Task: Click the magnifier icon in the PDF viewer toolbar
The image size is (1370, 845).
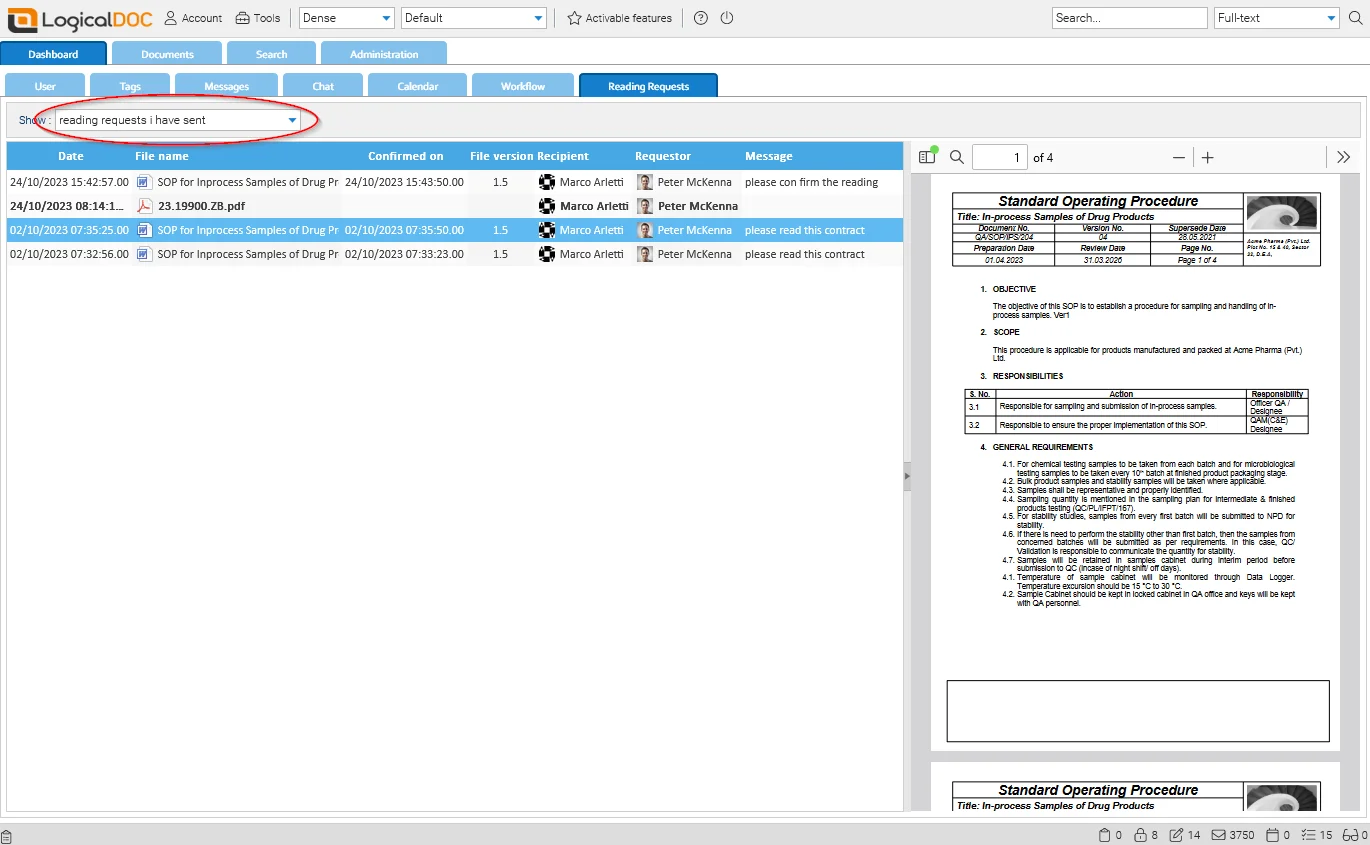Action: pos(956,157)
